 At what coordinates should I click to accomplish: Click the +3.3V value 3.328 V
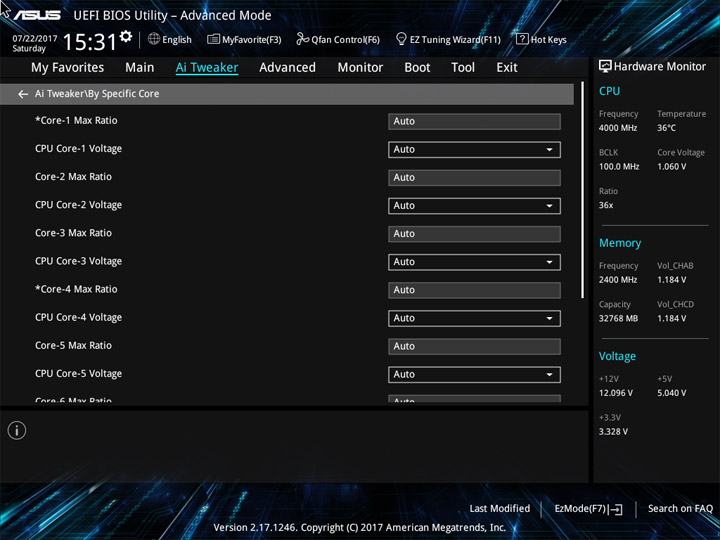pyautogui.click(x=613, y=432)
